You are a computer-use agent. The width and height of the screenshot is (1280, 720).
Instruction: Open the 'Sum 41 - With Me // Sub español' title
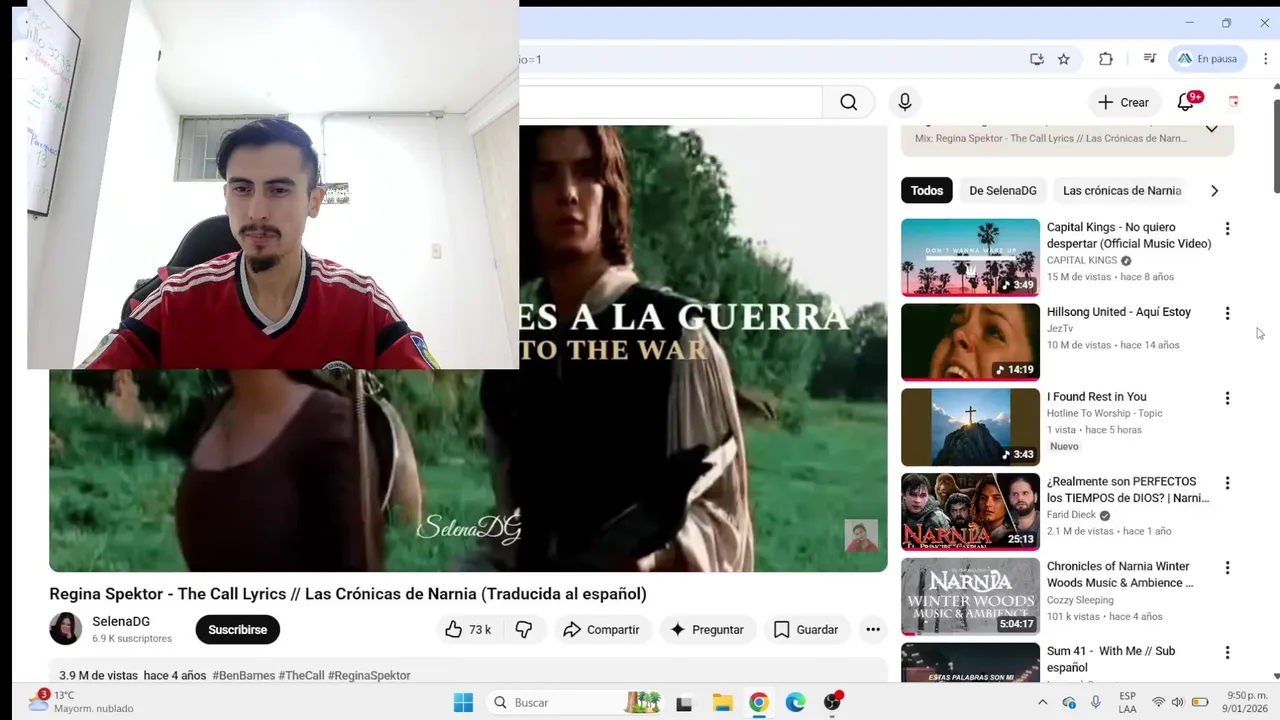pos(1111,659)
